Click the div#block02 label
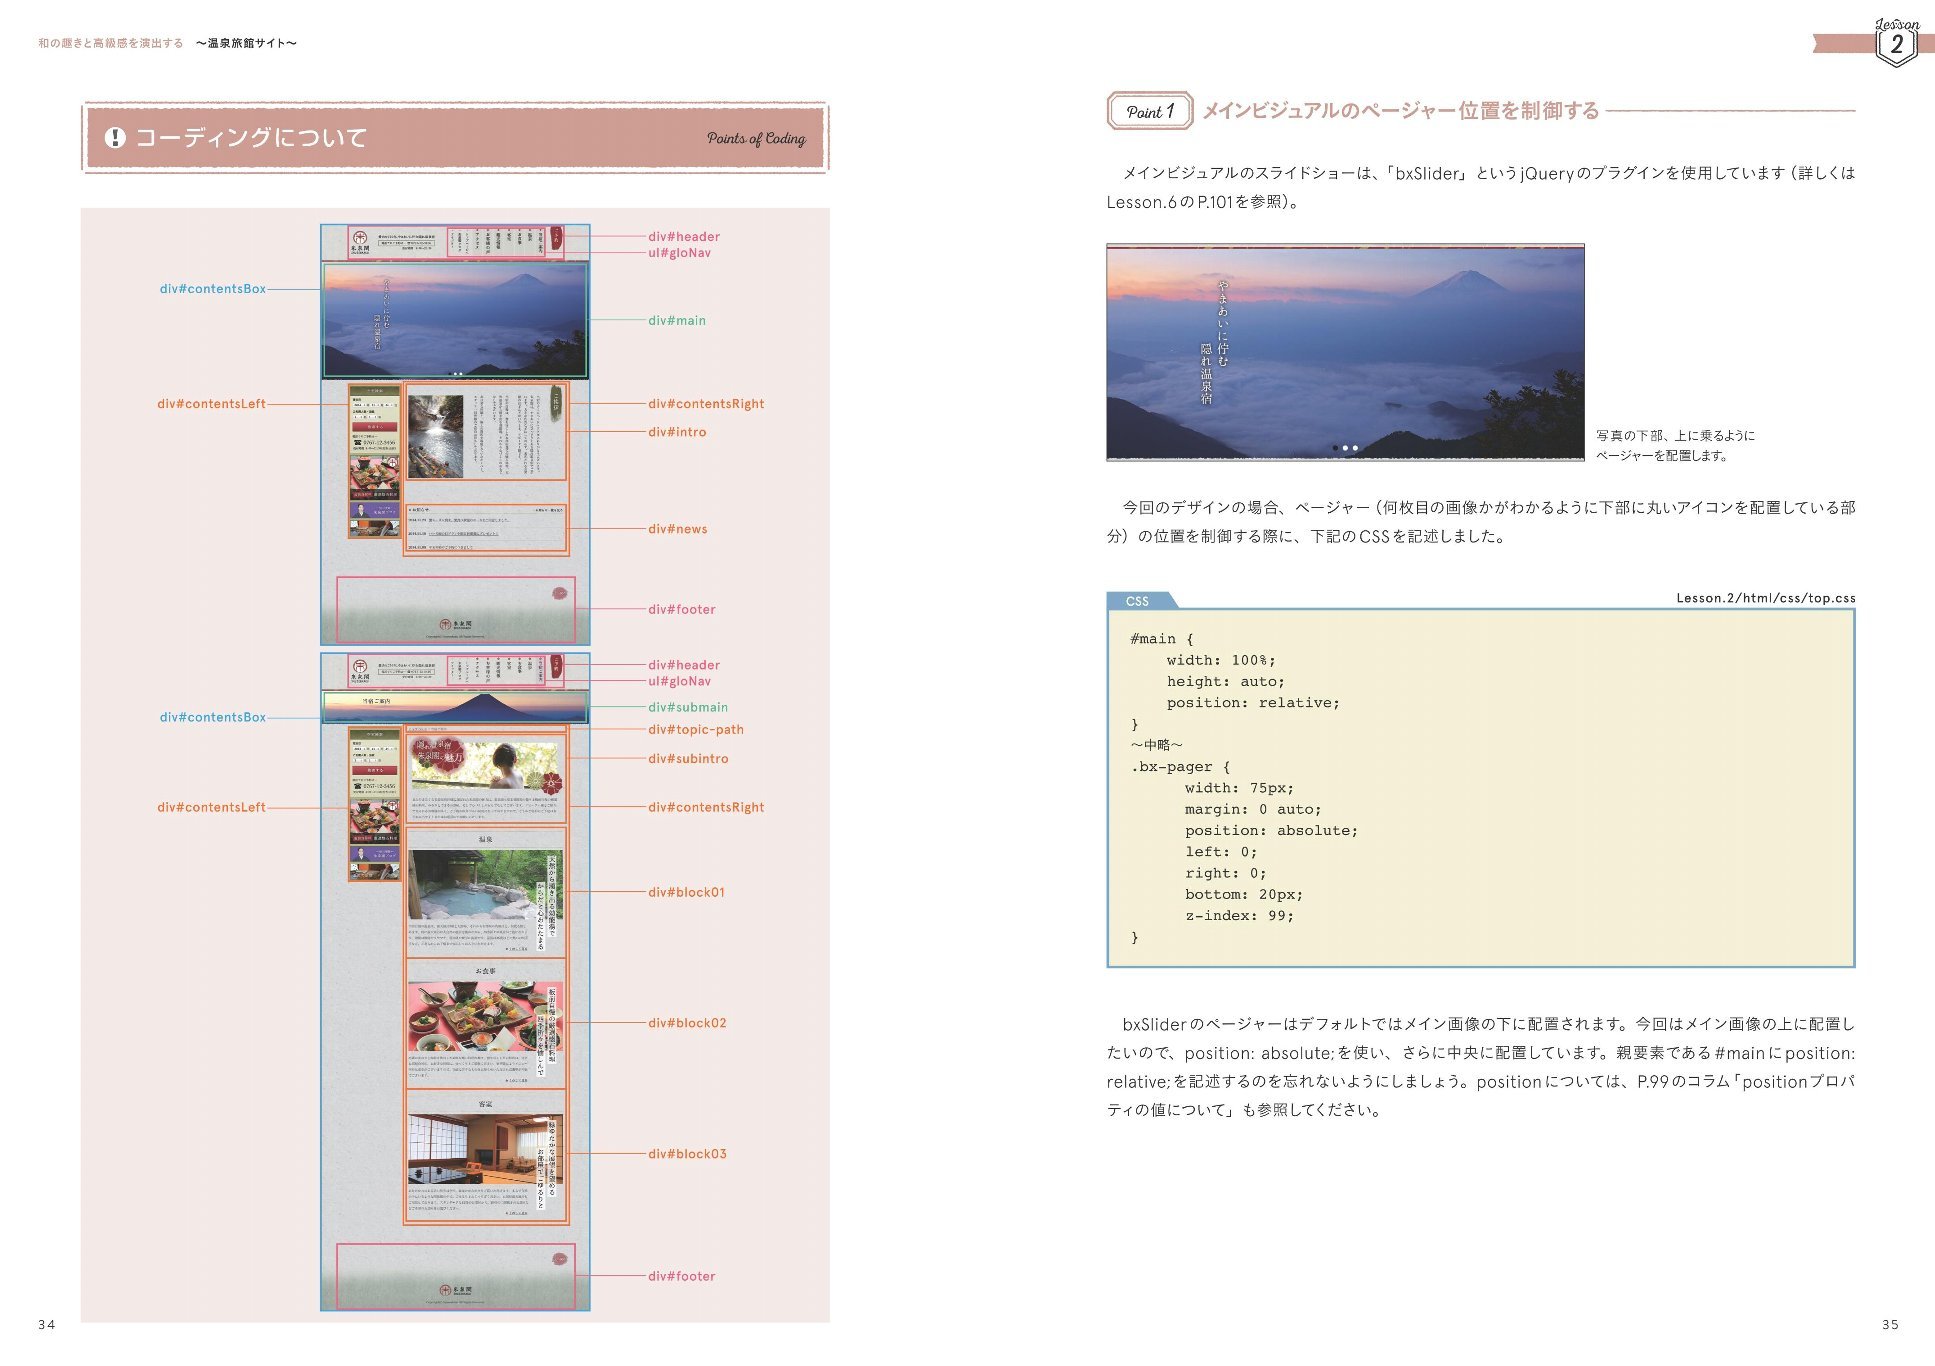This screenshot has width=1935, height=1366. 687,1023
